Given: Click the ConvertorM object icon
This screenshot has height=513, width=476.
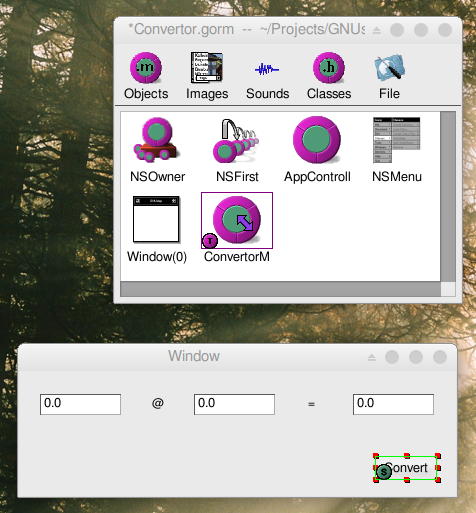Looking at the screenshot, I should pos(237,219).
